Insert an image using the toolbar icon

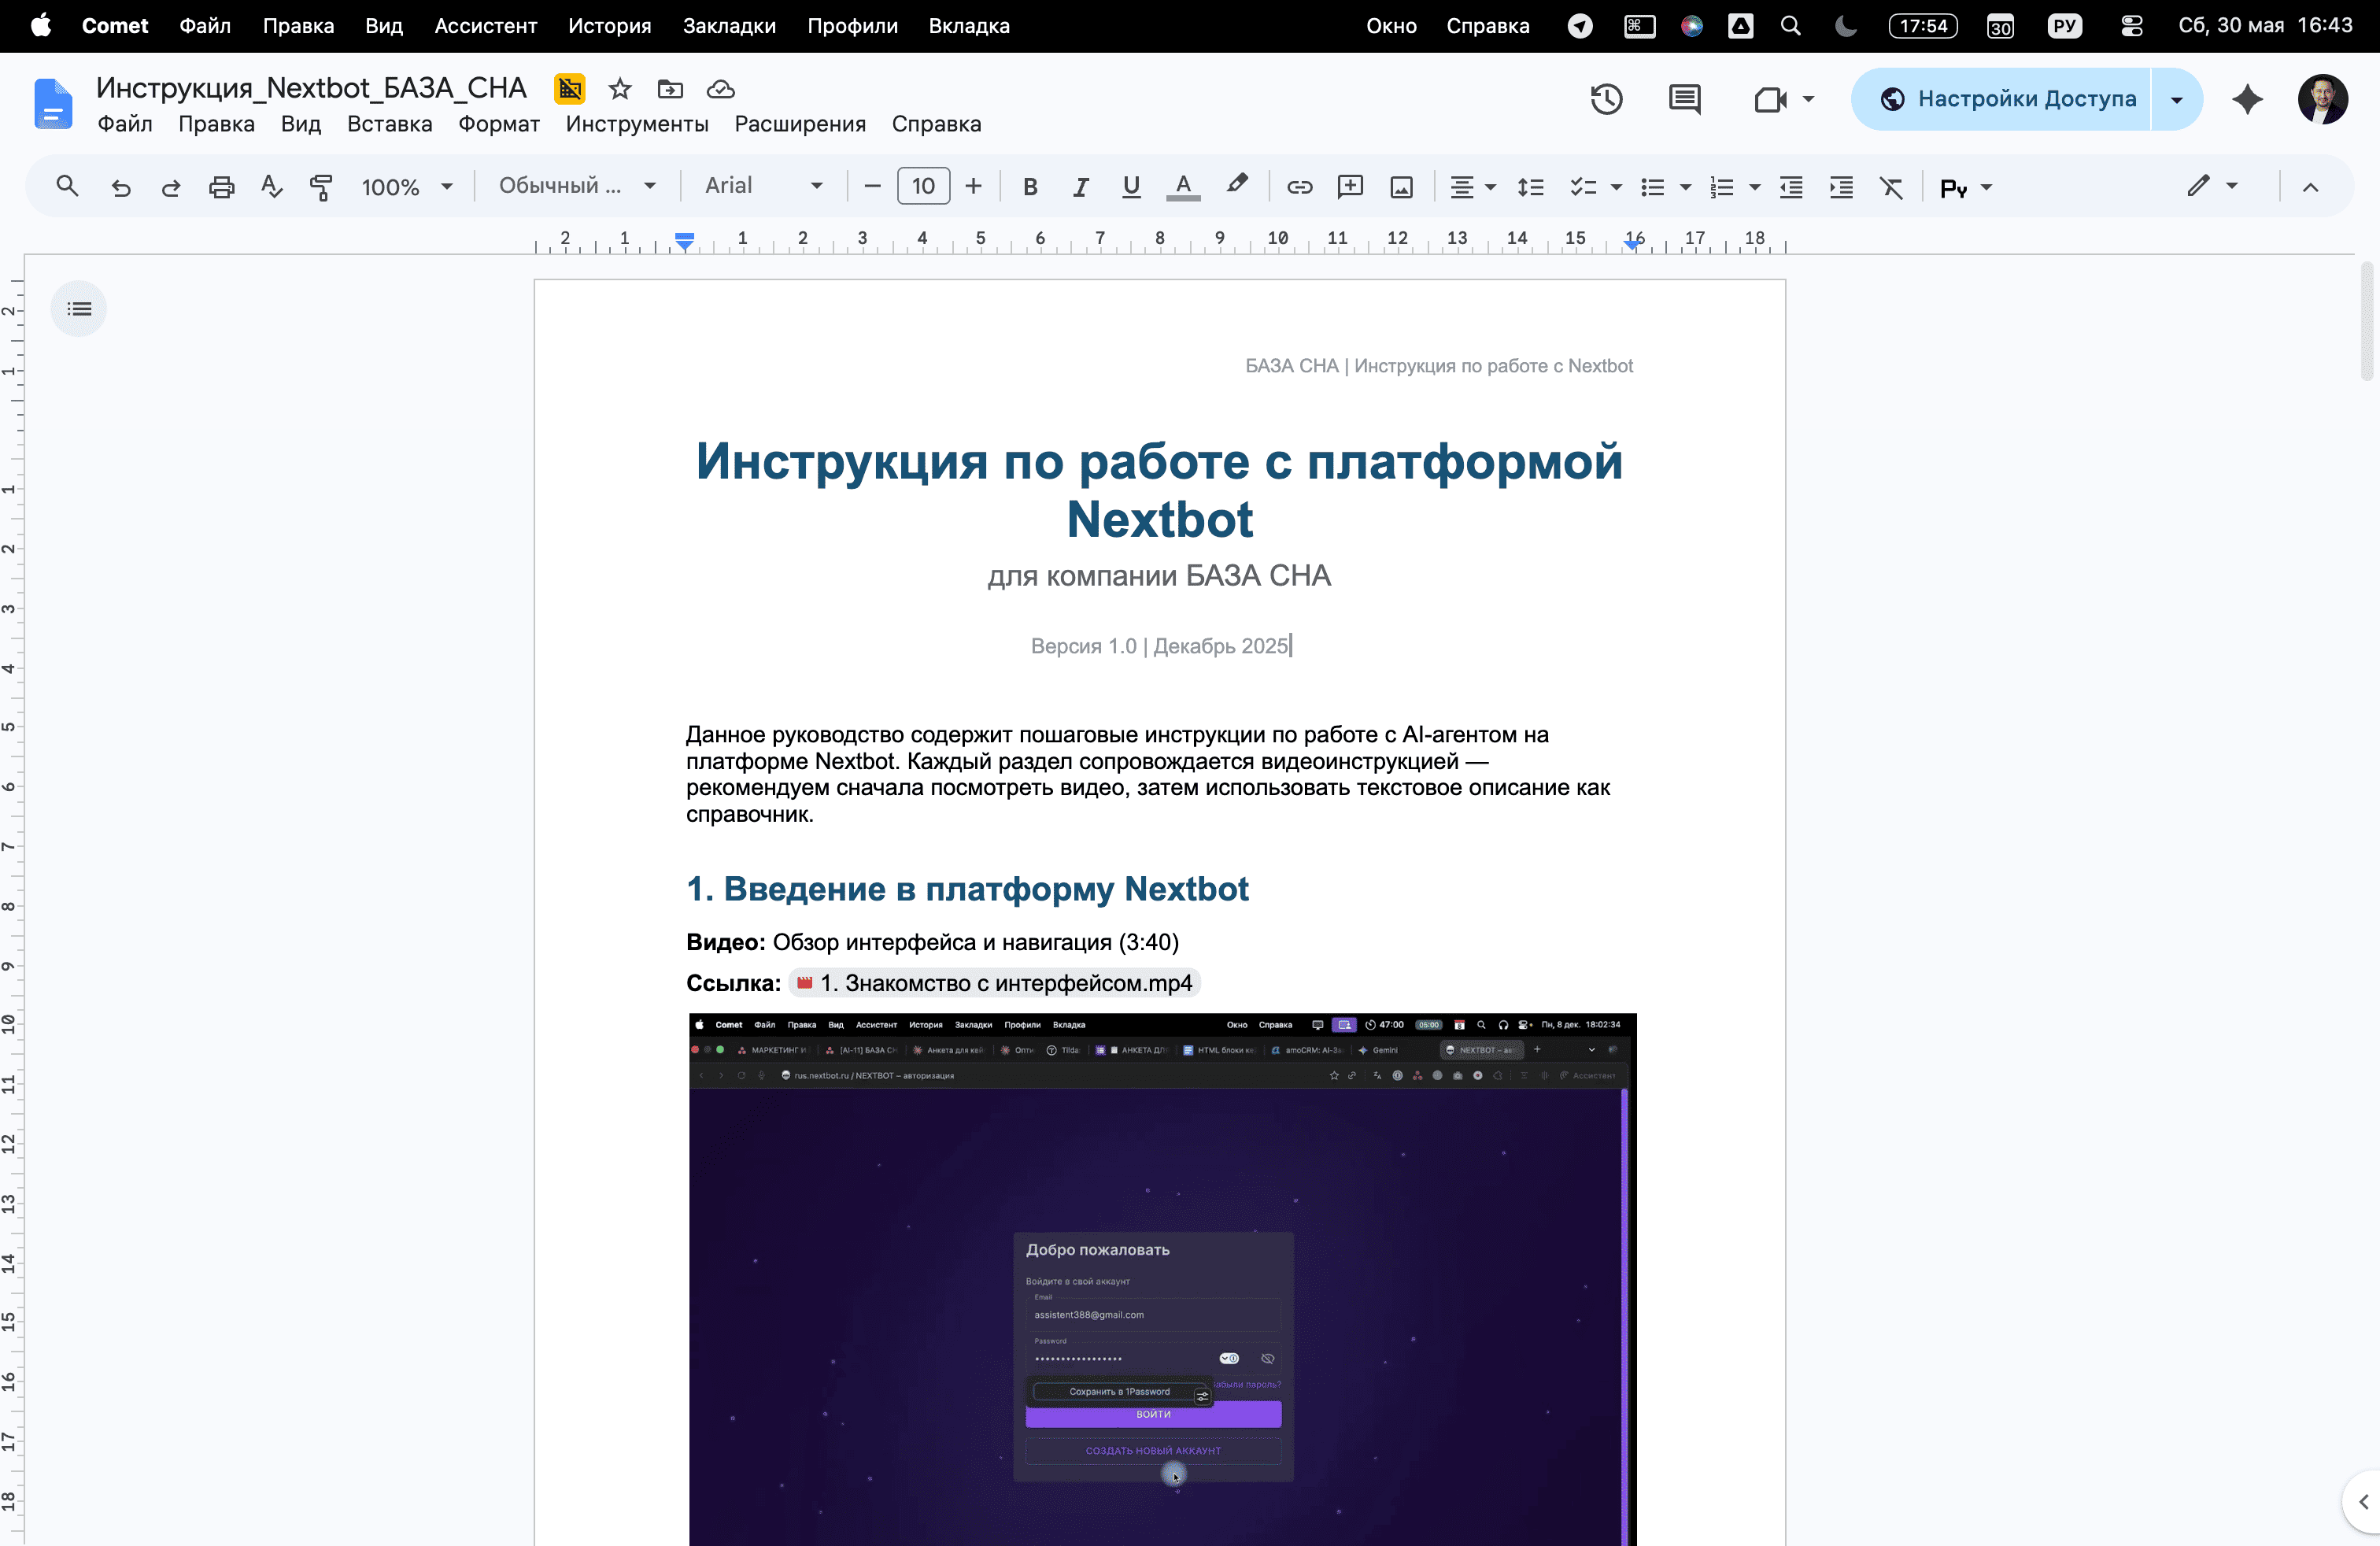(1401, 187)
